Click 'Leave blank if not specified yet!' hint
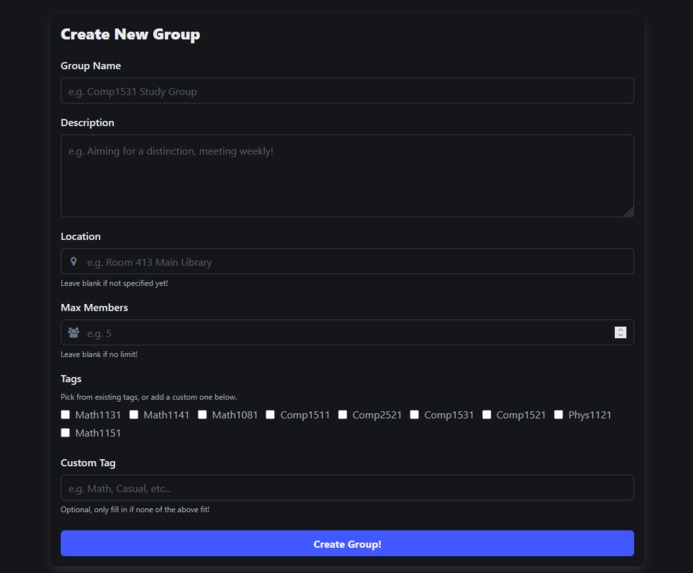 point(114,283)
